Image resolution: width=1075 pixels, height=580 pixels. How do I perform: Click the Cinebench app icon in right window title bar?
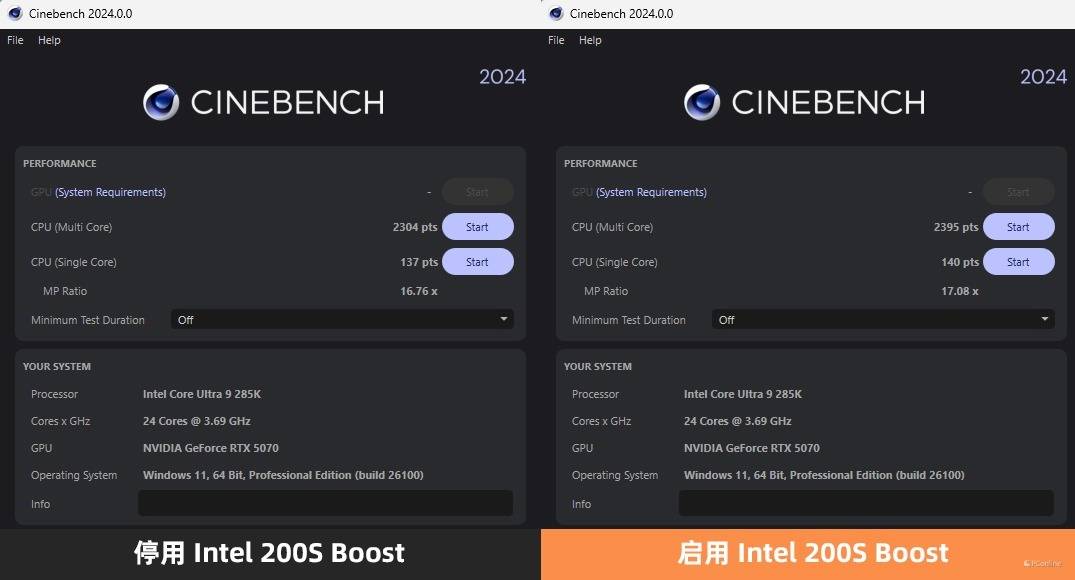click(x=556, y=13)
